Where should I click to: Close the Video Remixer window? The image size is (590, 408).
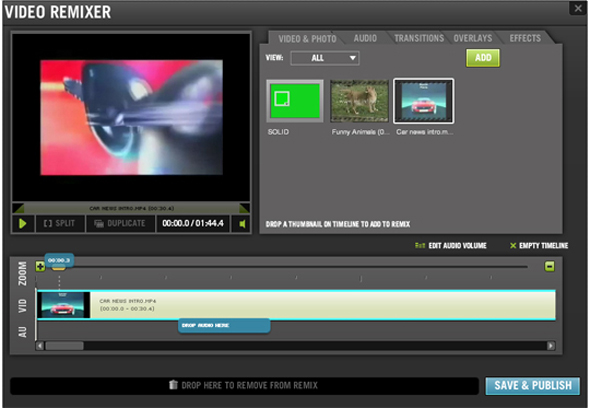click(x=578, y=8)
